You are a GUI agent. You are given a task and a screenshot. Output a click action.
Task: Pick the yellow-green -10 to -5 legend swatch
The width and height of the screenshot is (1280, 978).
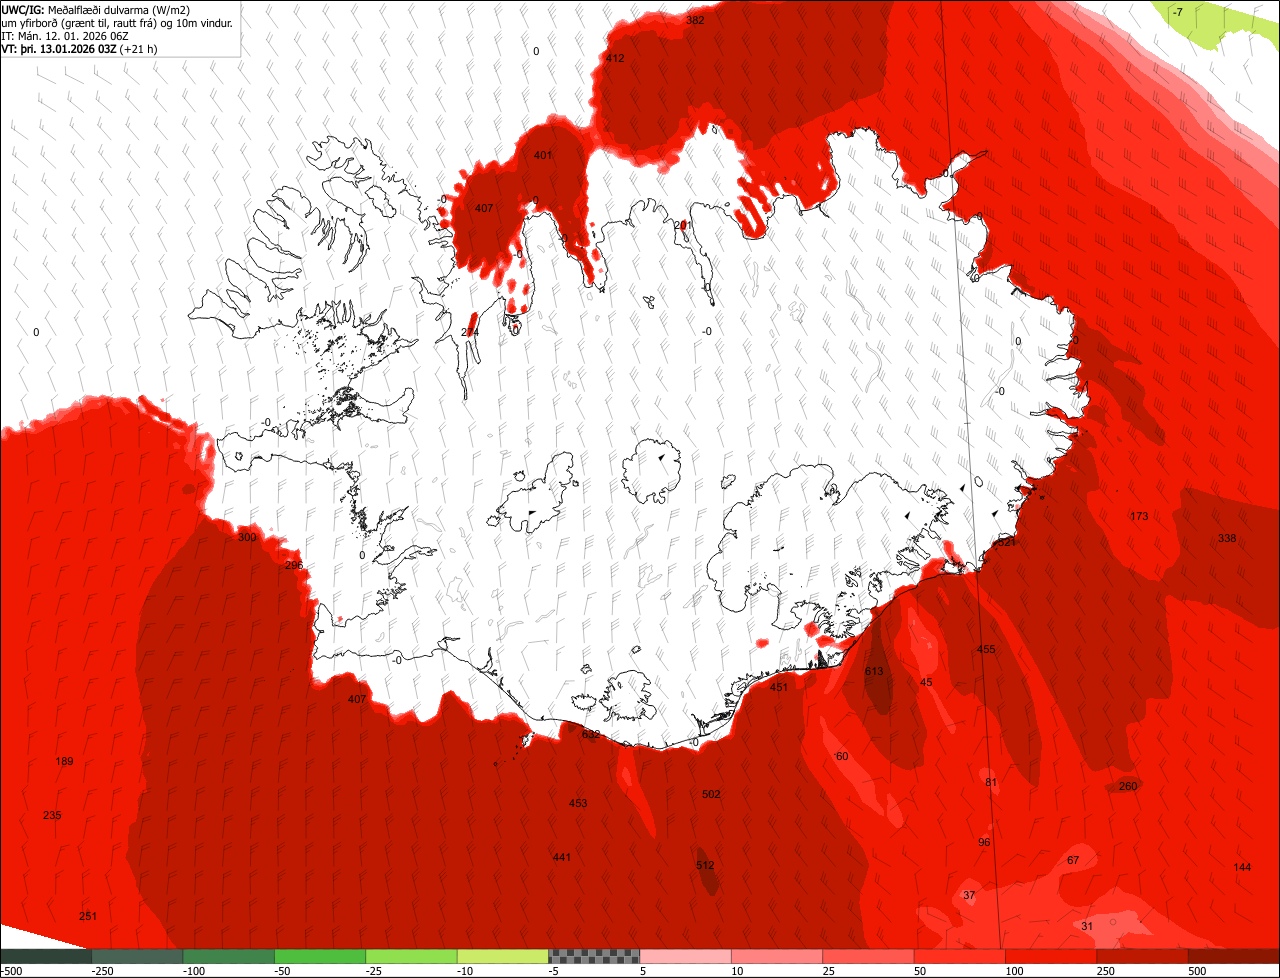(x=503, y=956)
